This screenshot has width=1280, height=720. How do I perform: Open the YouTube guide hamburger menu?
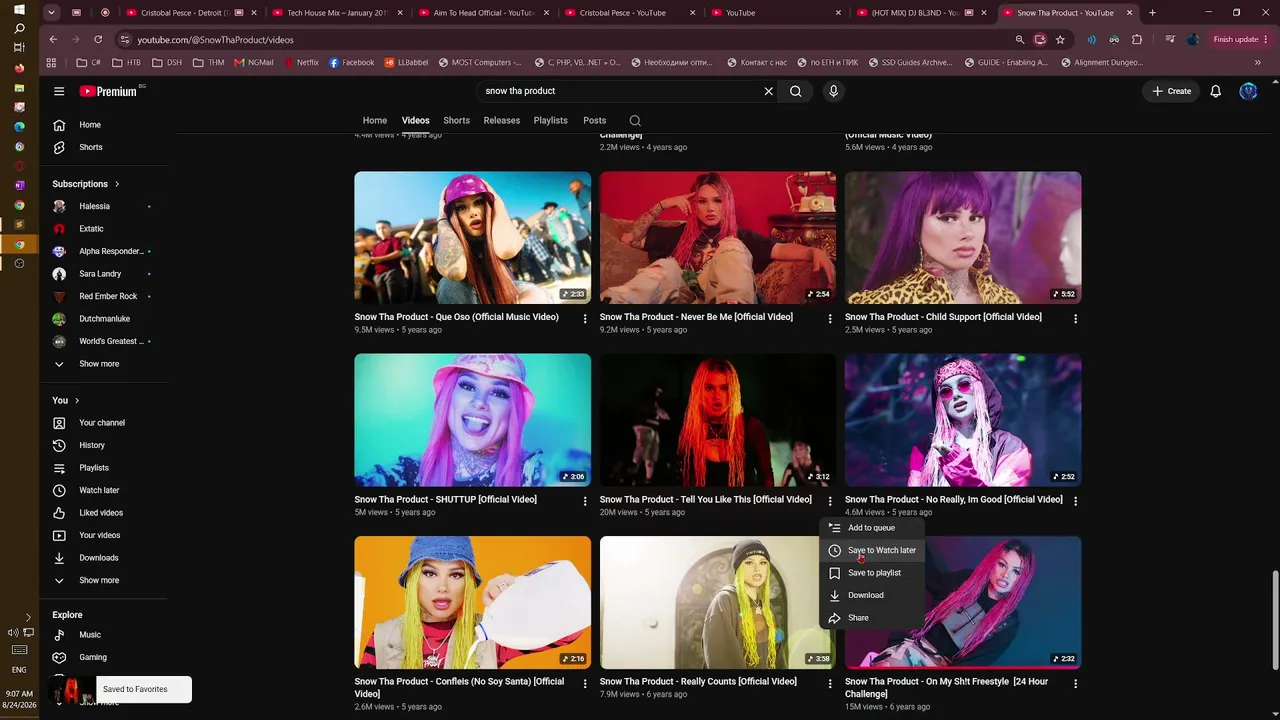tap(59, 91)
